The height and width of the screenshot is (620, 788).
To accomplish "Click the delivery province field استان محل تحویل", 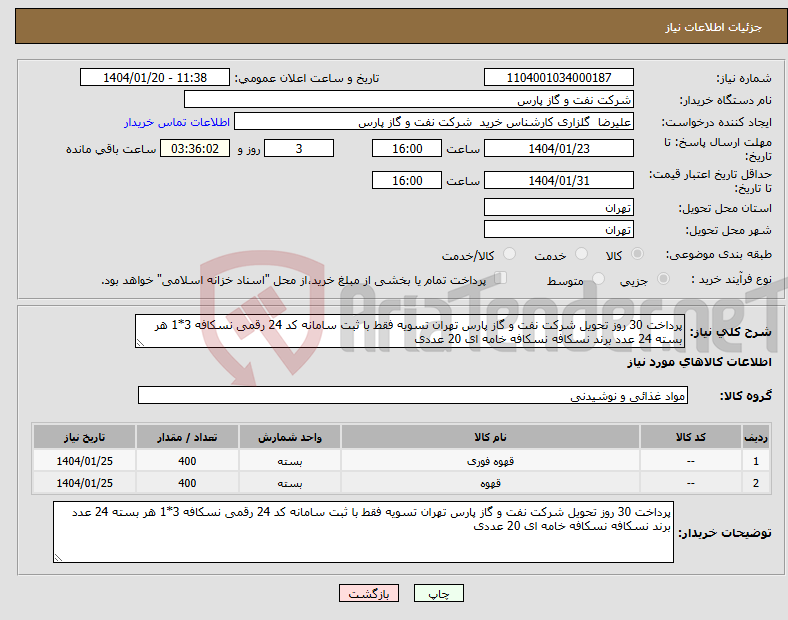I will (x=558, y=207).
